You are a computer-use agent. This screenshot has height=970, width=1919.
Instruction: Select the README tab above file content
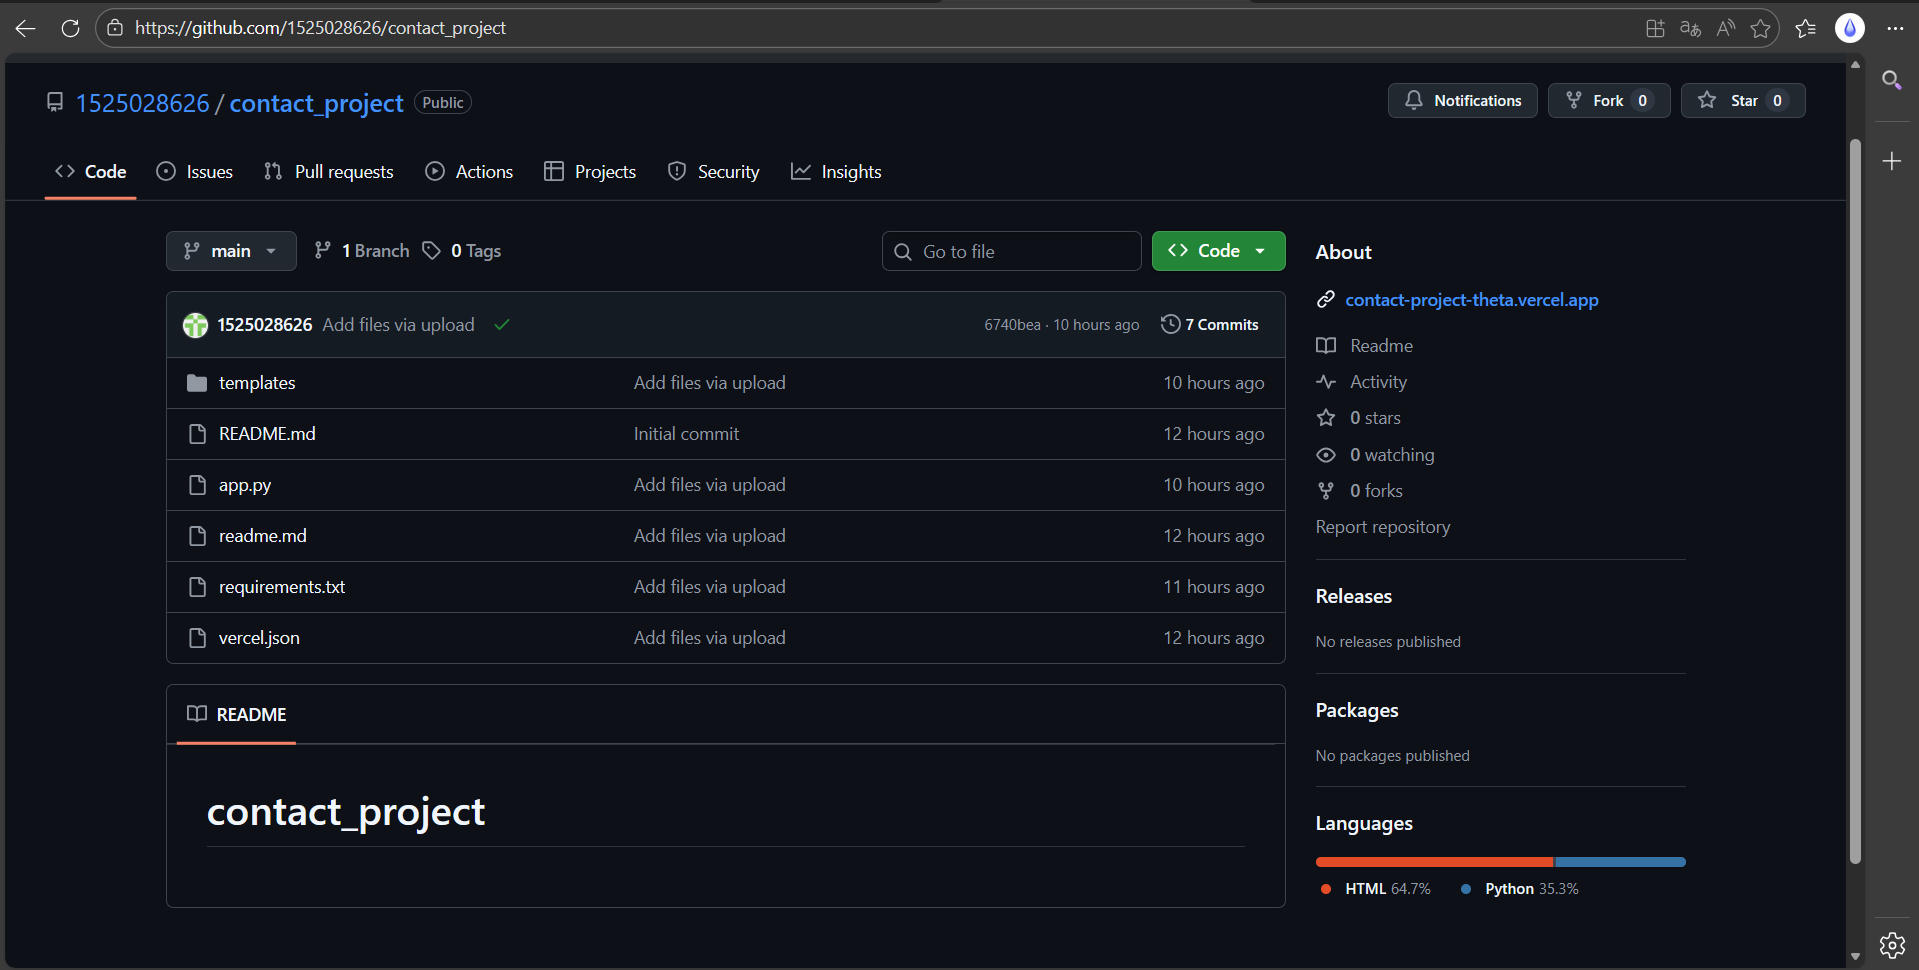tap(236, 715)
